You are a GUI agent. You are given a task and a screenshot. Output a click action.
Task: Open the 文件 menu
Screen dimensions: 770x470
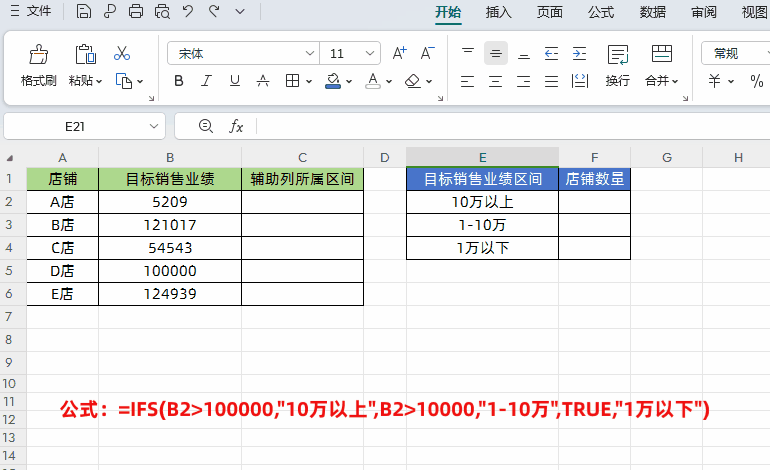[30, 11]
